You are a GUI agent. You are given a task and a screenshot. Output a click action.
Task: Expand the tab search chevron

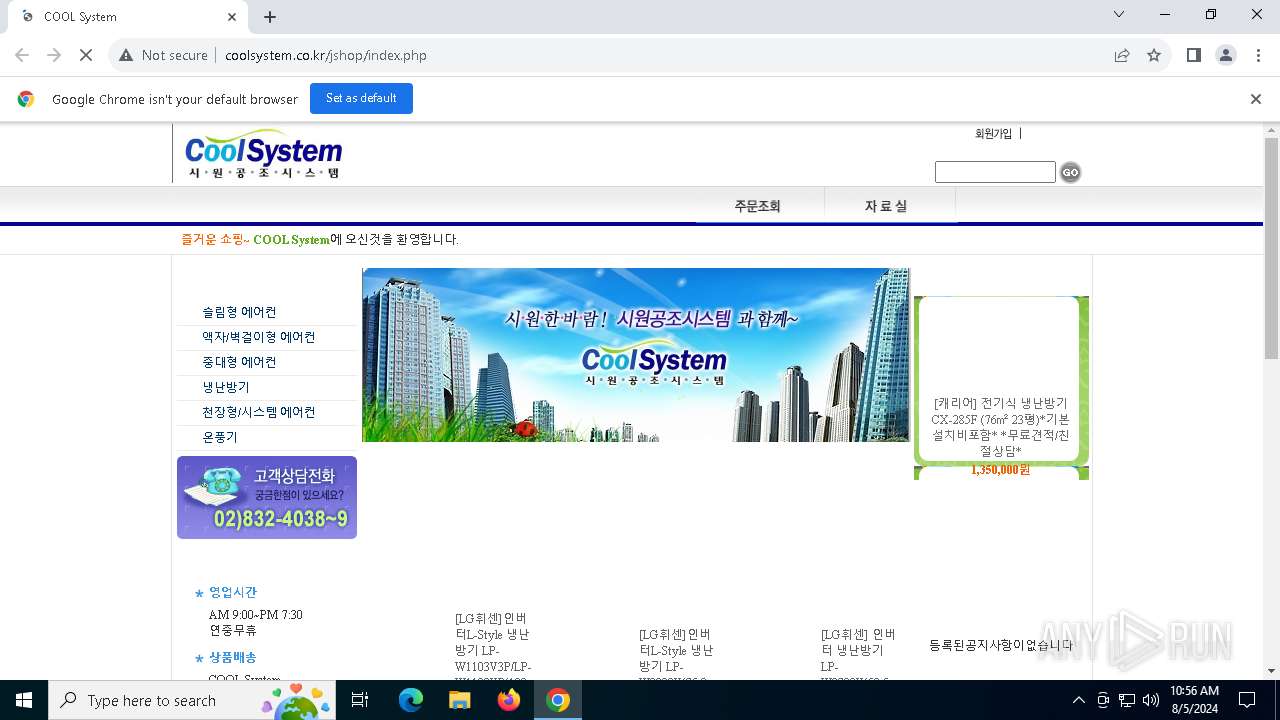coord(1119,14)
